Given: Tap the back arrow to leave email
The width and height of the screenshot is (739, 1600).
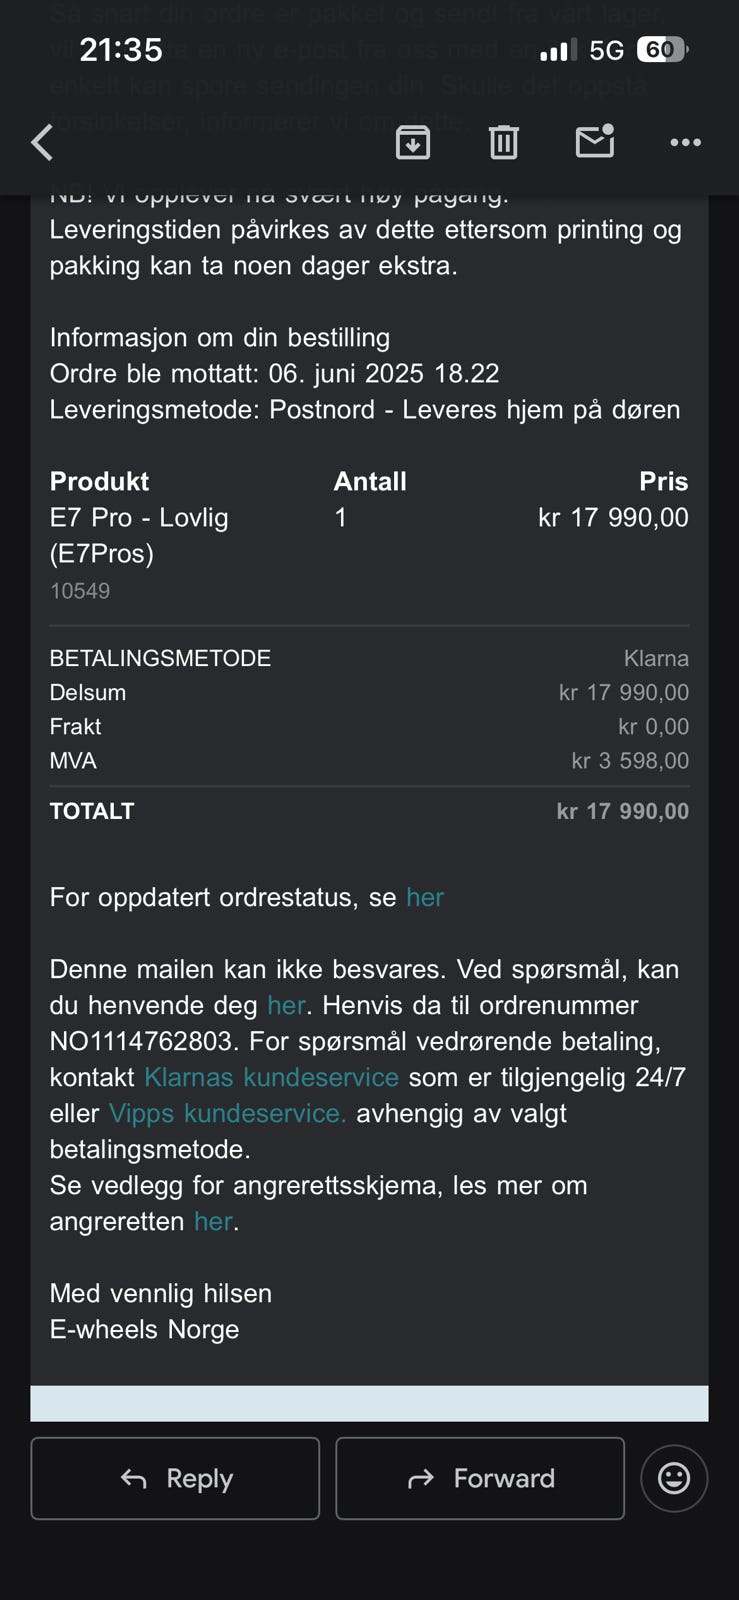Looking at the screenshot, I should pos(42,143).
